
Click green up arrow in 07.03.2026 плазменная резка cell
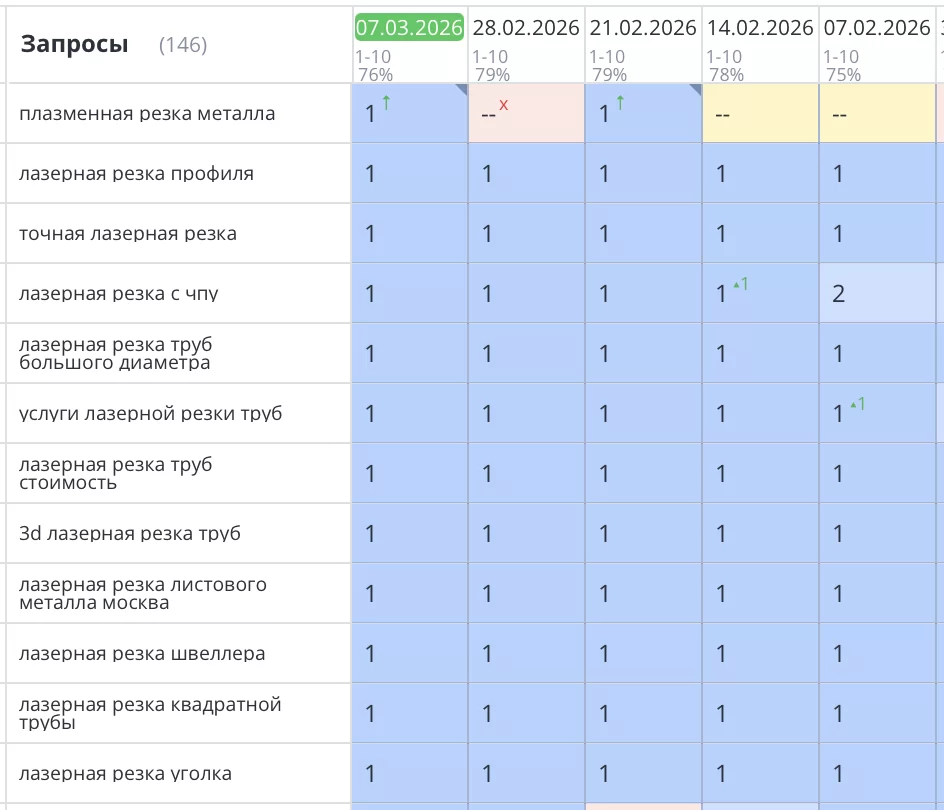(x=386, y=102)
